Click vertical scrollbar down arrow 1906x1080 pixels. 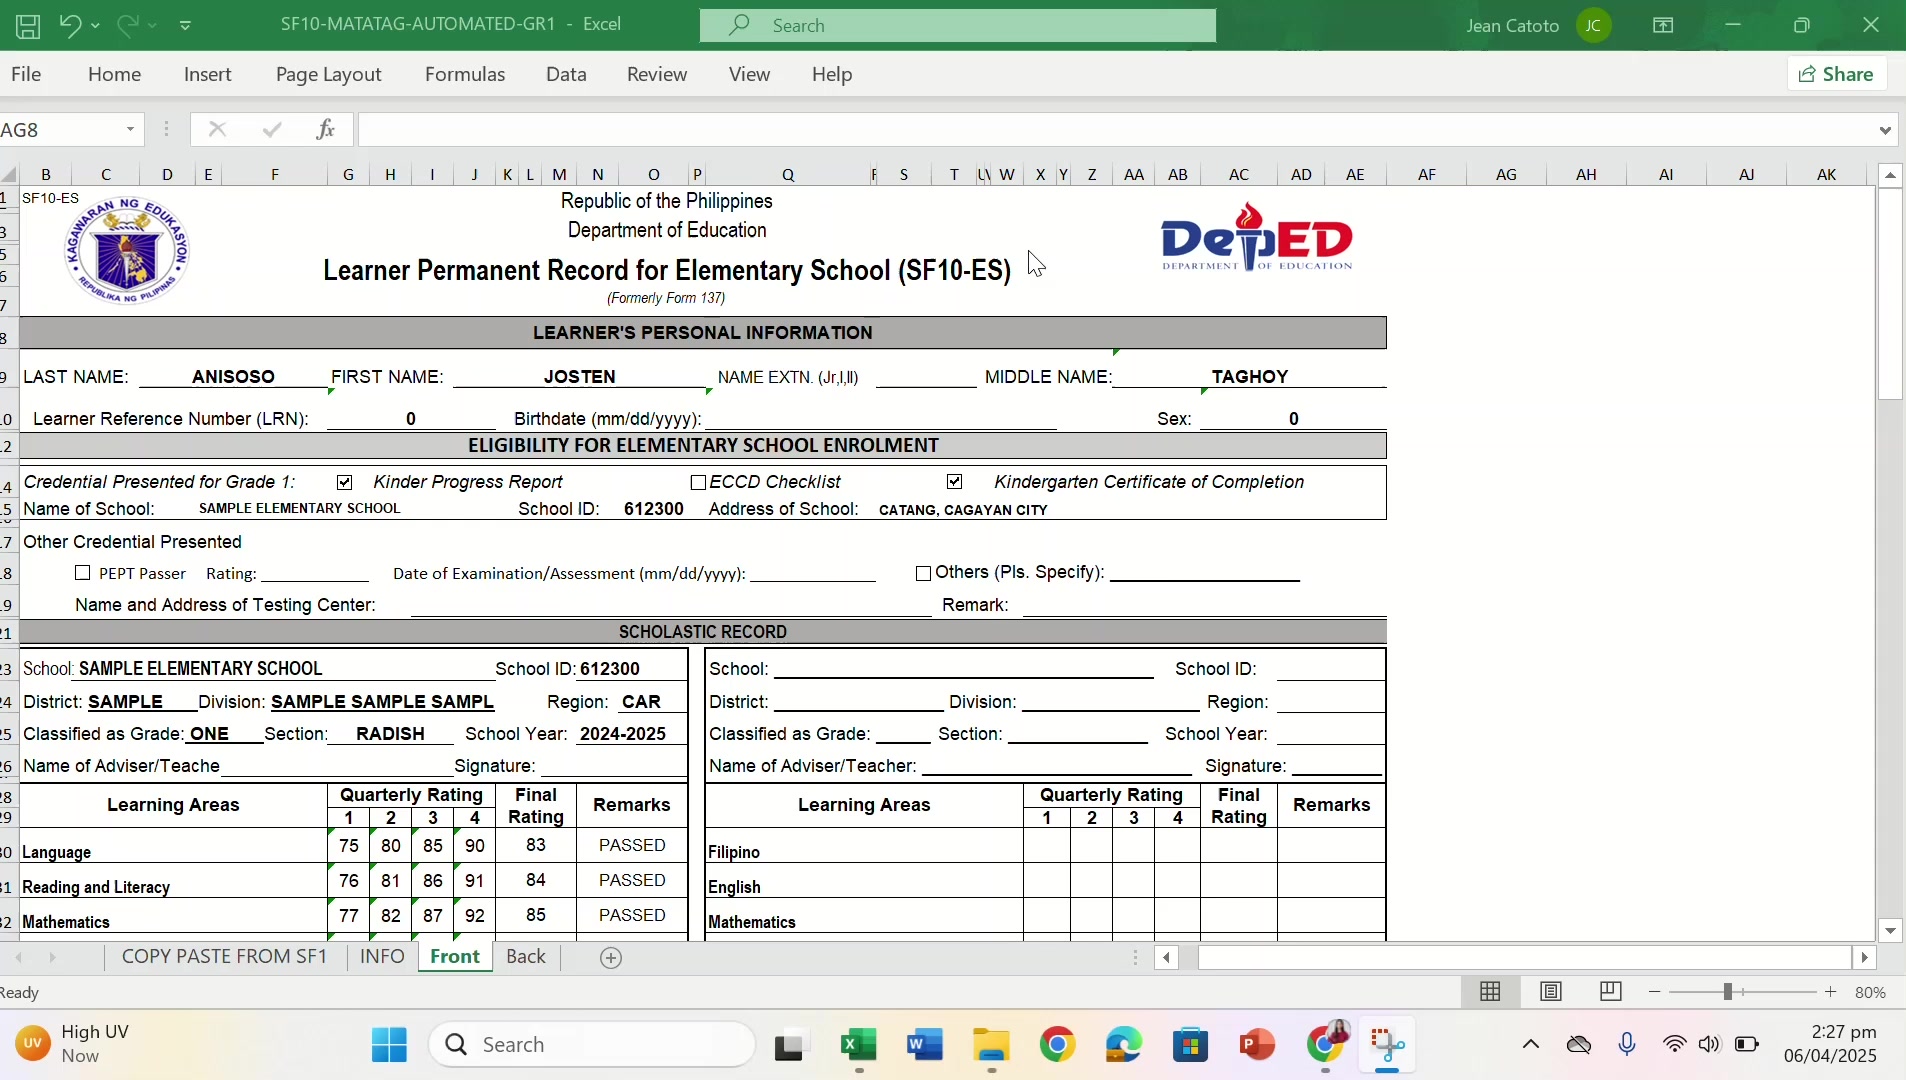(x=1890, y=931)
